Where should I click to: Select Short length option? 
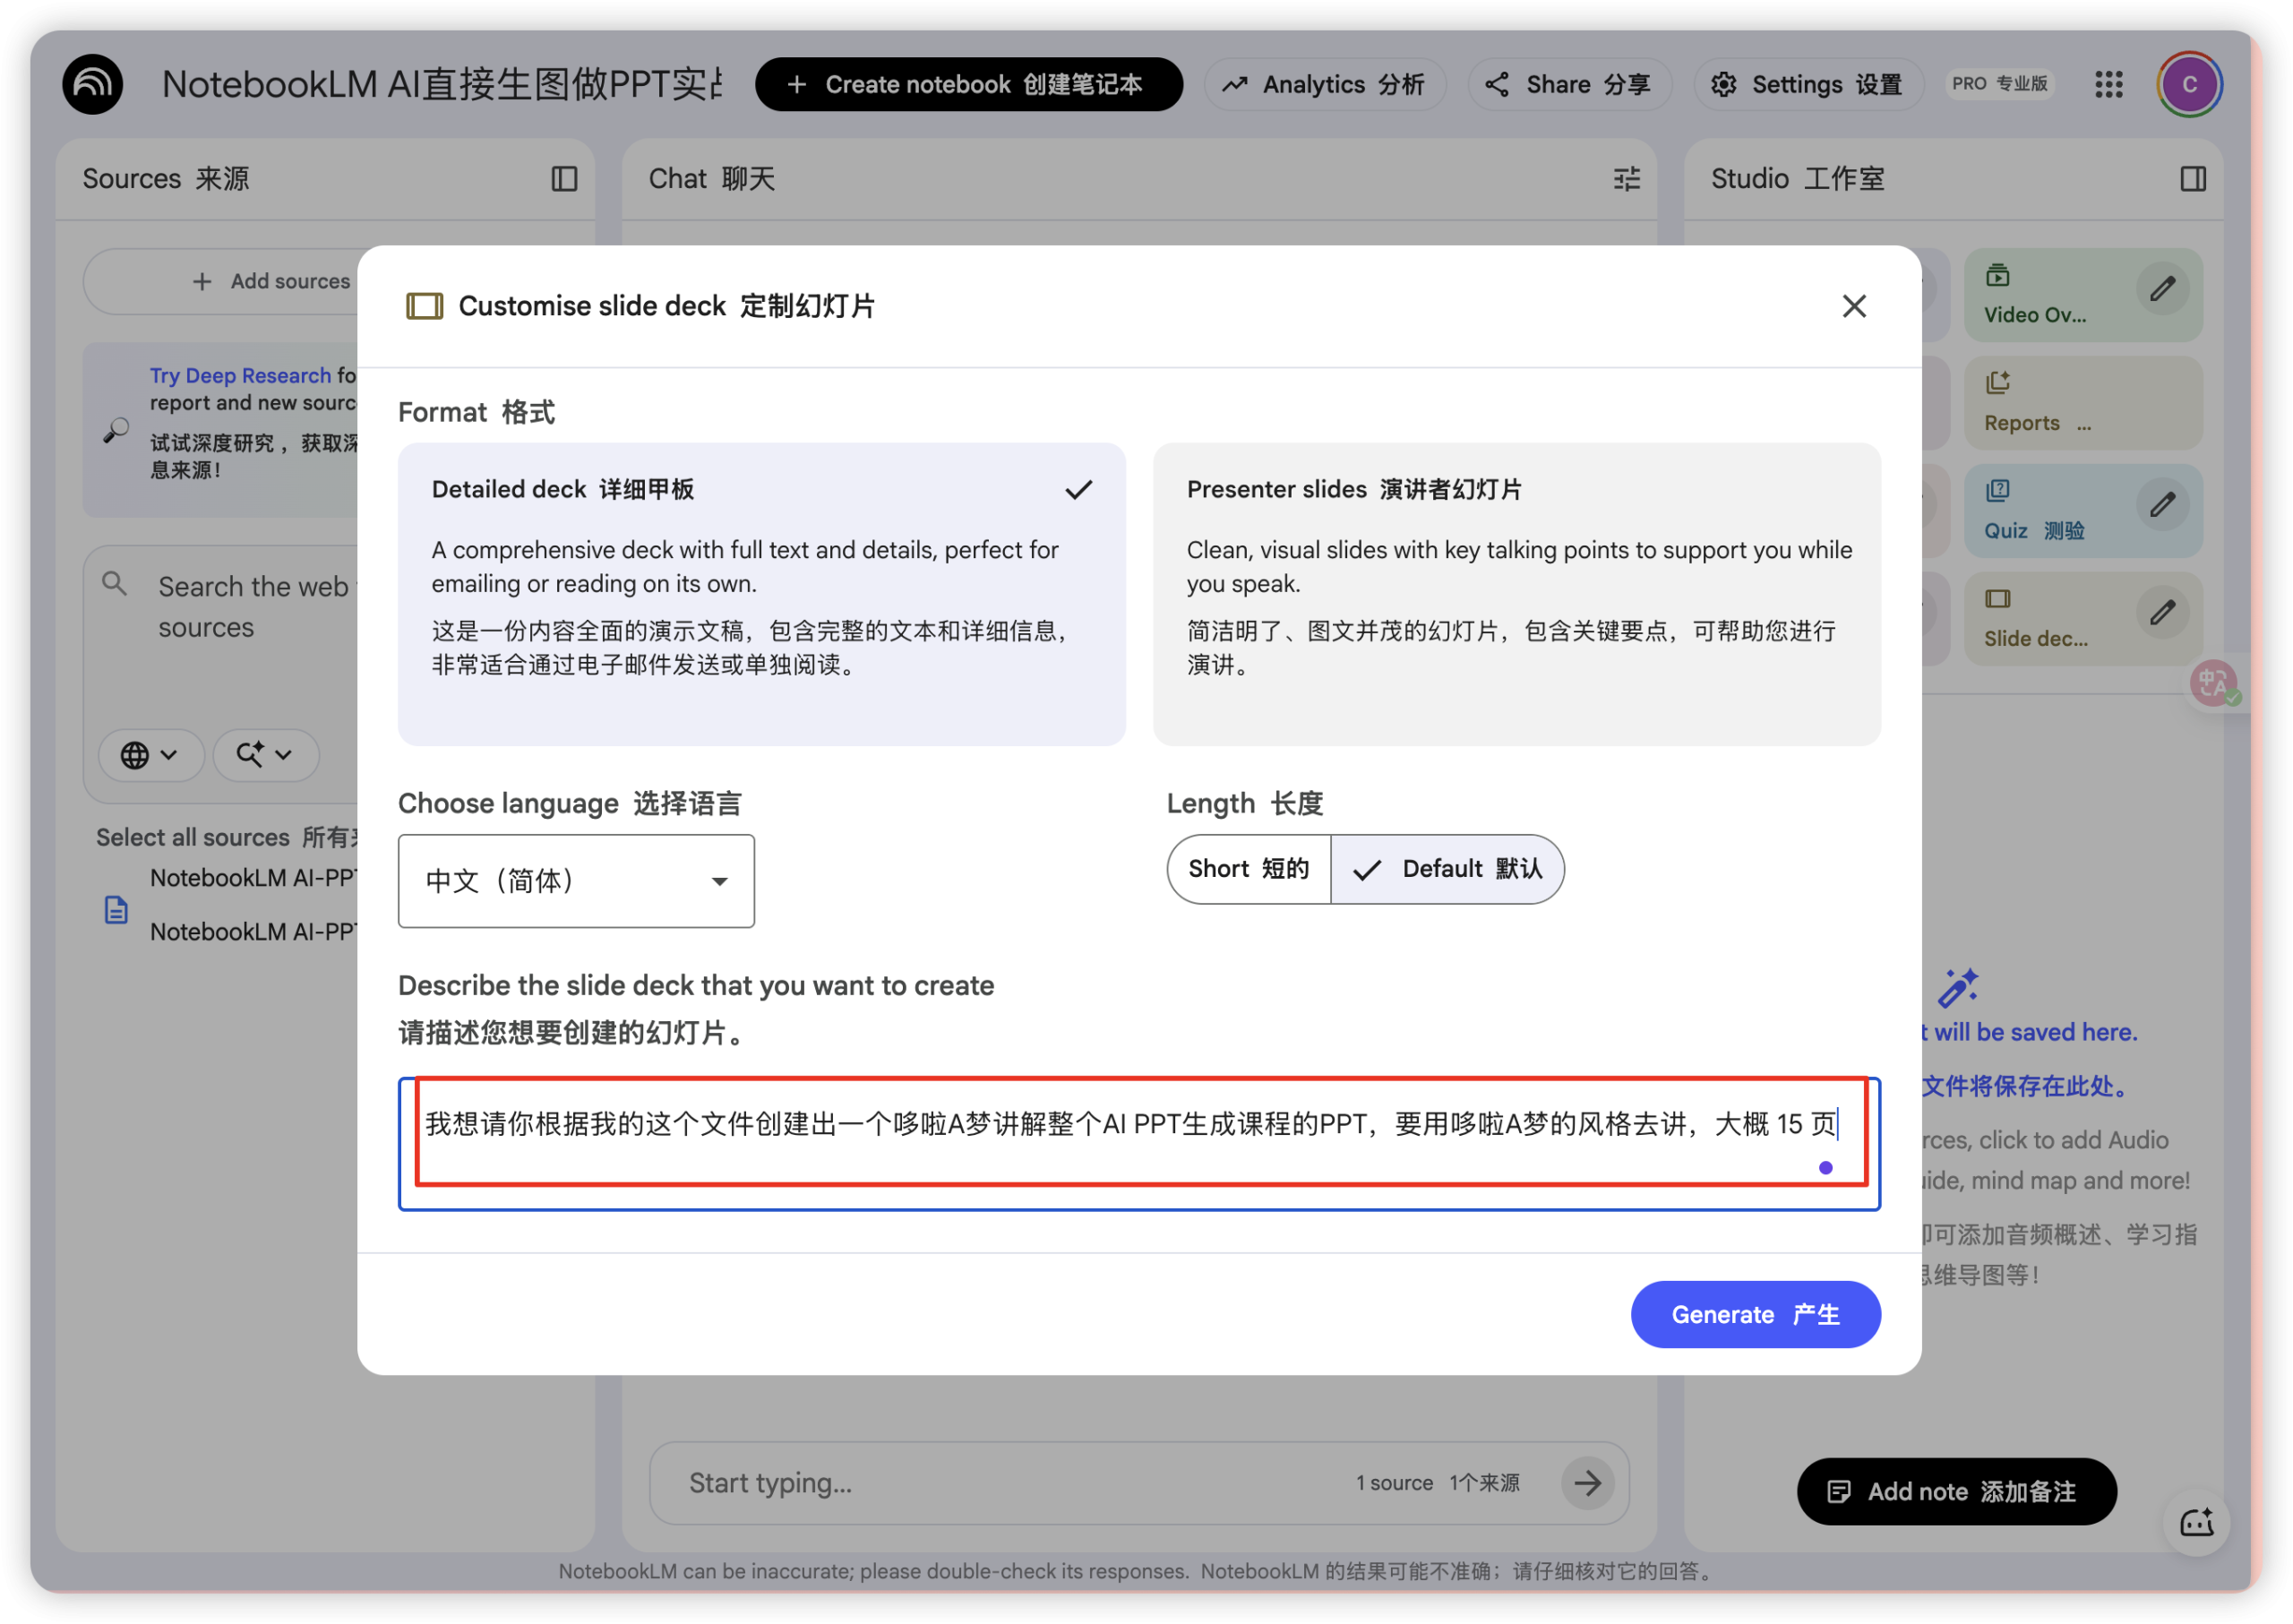1248,869
